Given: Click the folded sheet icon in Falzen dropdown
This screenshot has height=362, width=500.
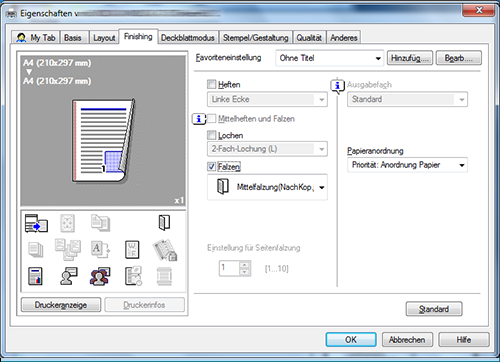Looking at the screenshot, I should pyautogui.click(x=223, y=186).
